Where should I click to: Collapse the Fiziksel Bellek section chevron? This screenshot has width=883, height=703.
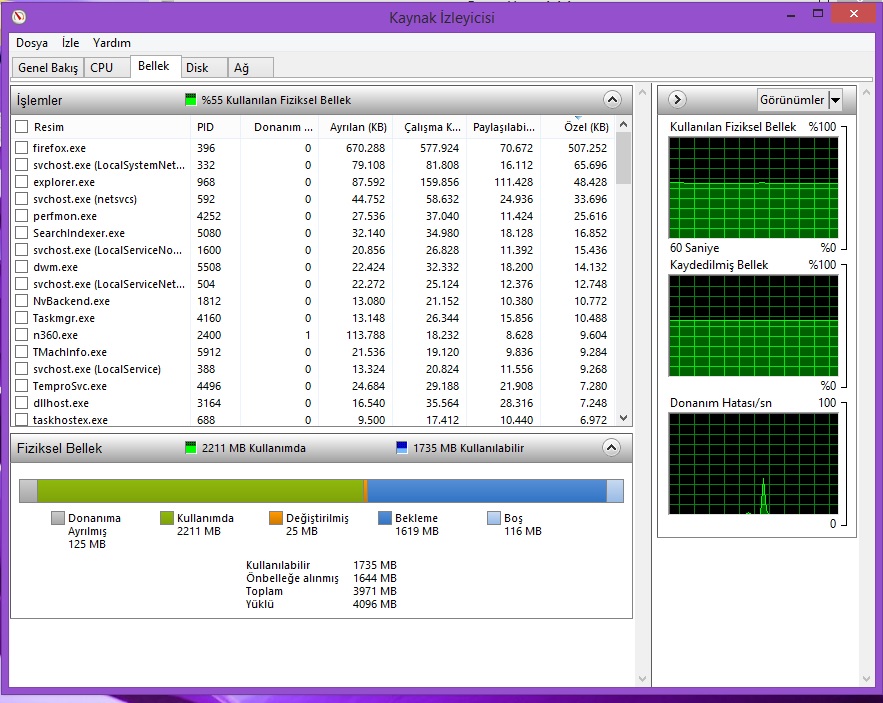tap(611, 448)
